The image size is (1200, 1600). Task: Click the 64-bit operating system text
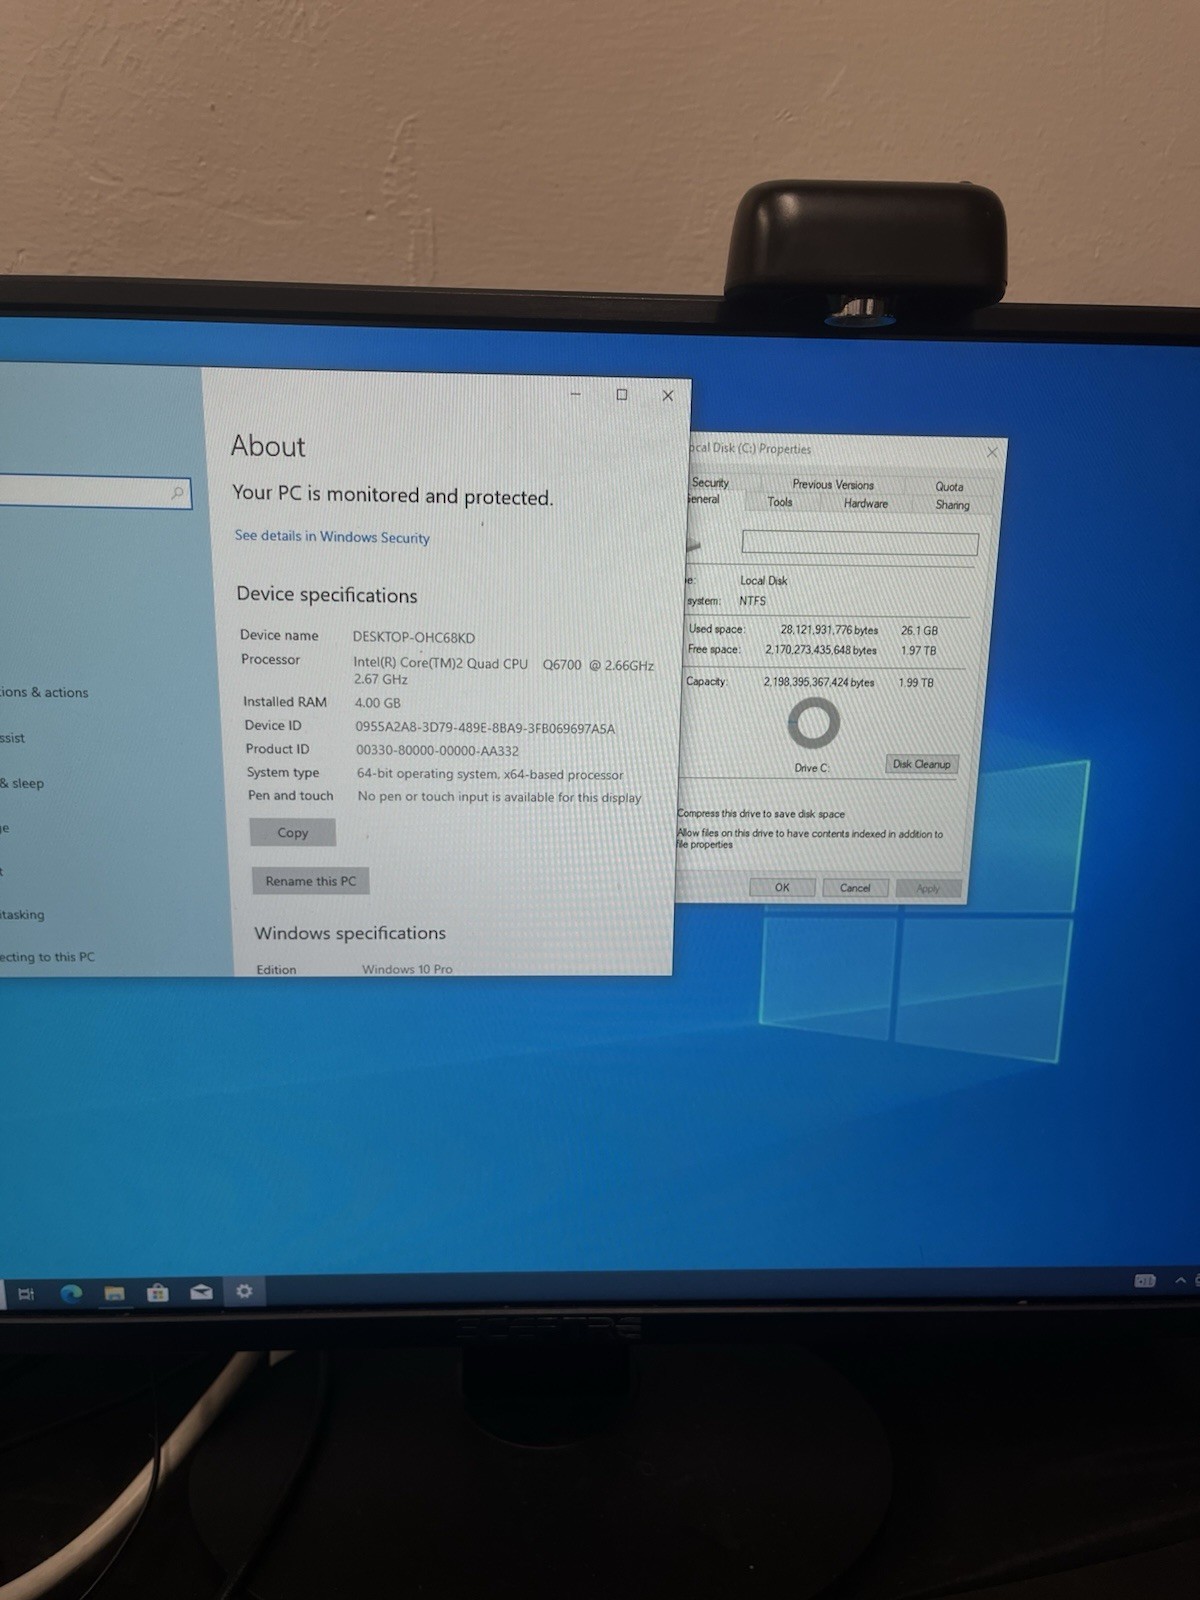pos(490,774)
